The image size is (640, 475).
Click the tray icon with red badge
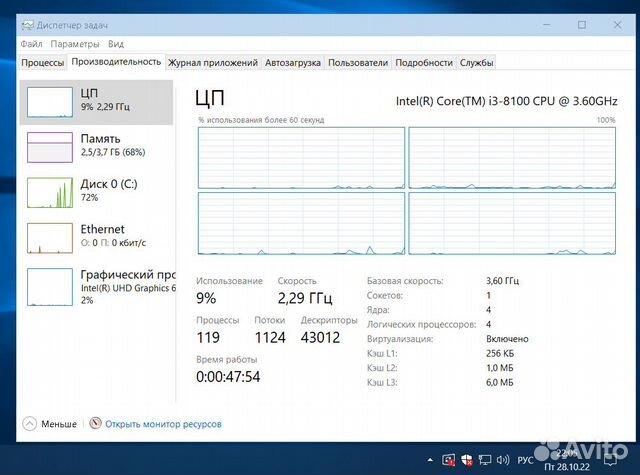click(x=449, y=460)
